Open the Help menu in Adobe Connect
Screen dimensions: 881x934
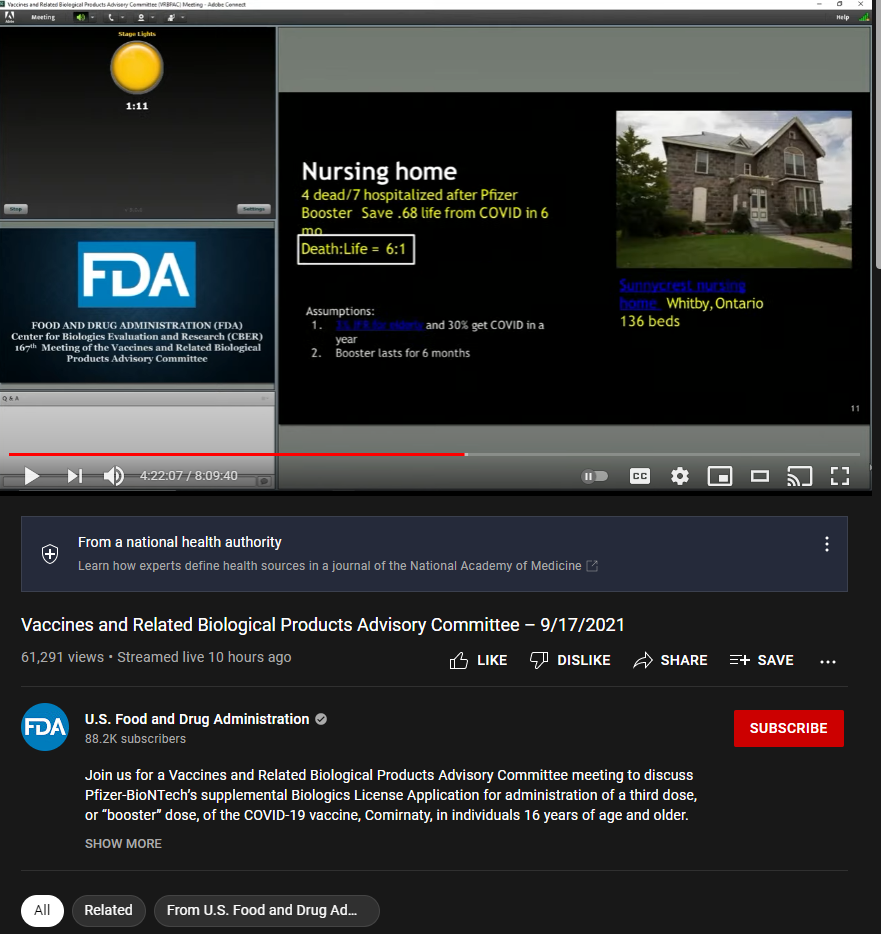[842, 17]
